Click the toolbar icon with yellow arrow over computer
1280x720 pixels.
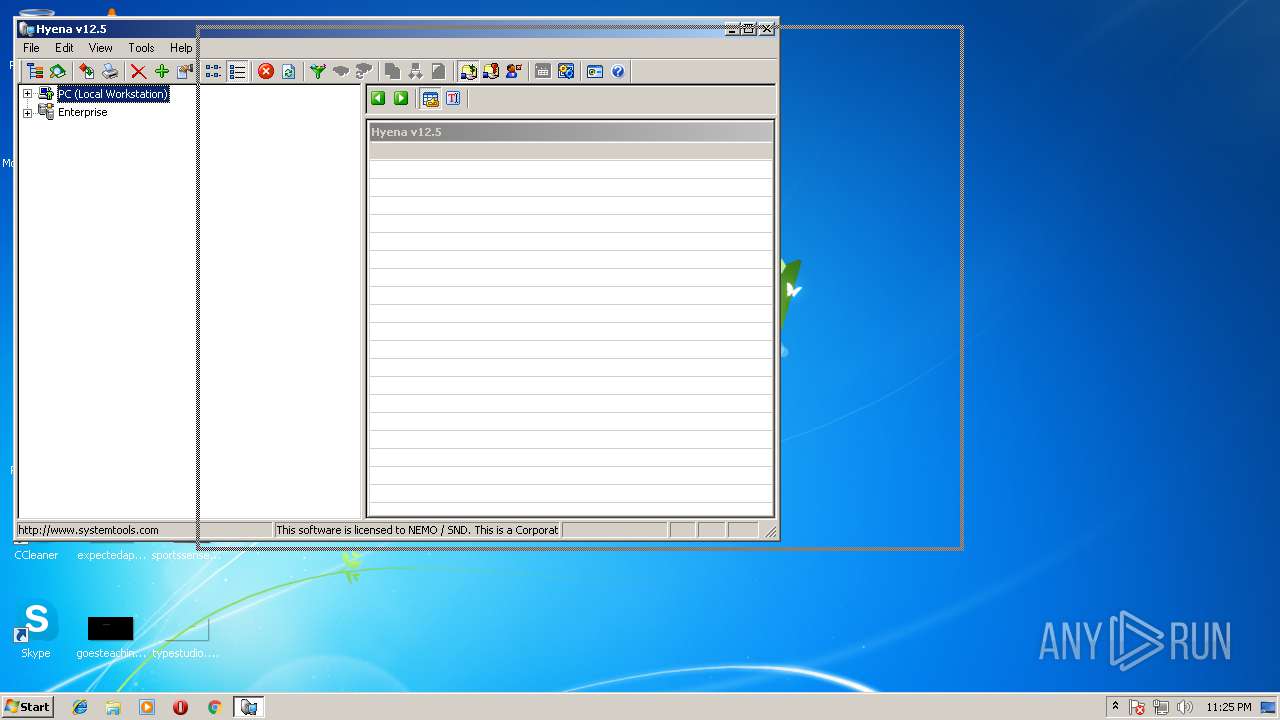[468, 71]
